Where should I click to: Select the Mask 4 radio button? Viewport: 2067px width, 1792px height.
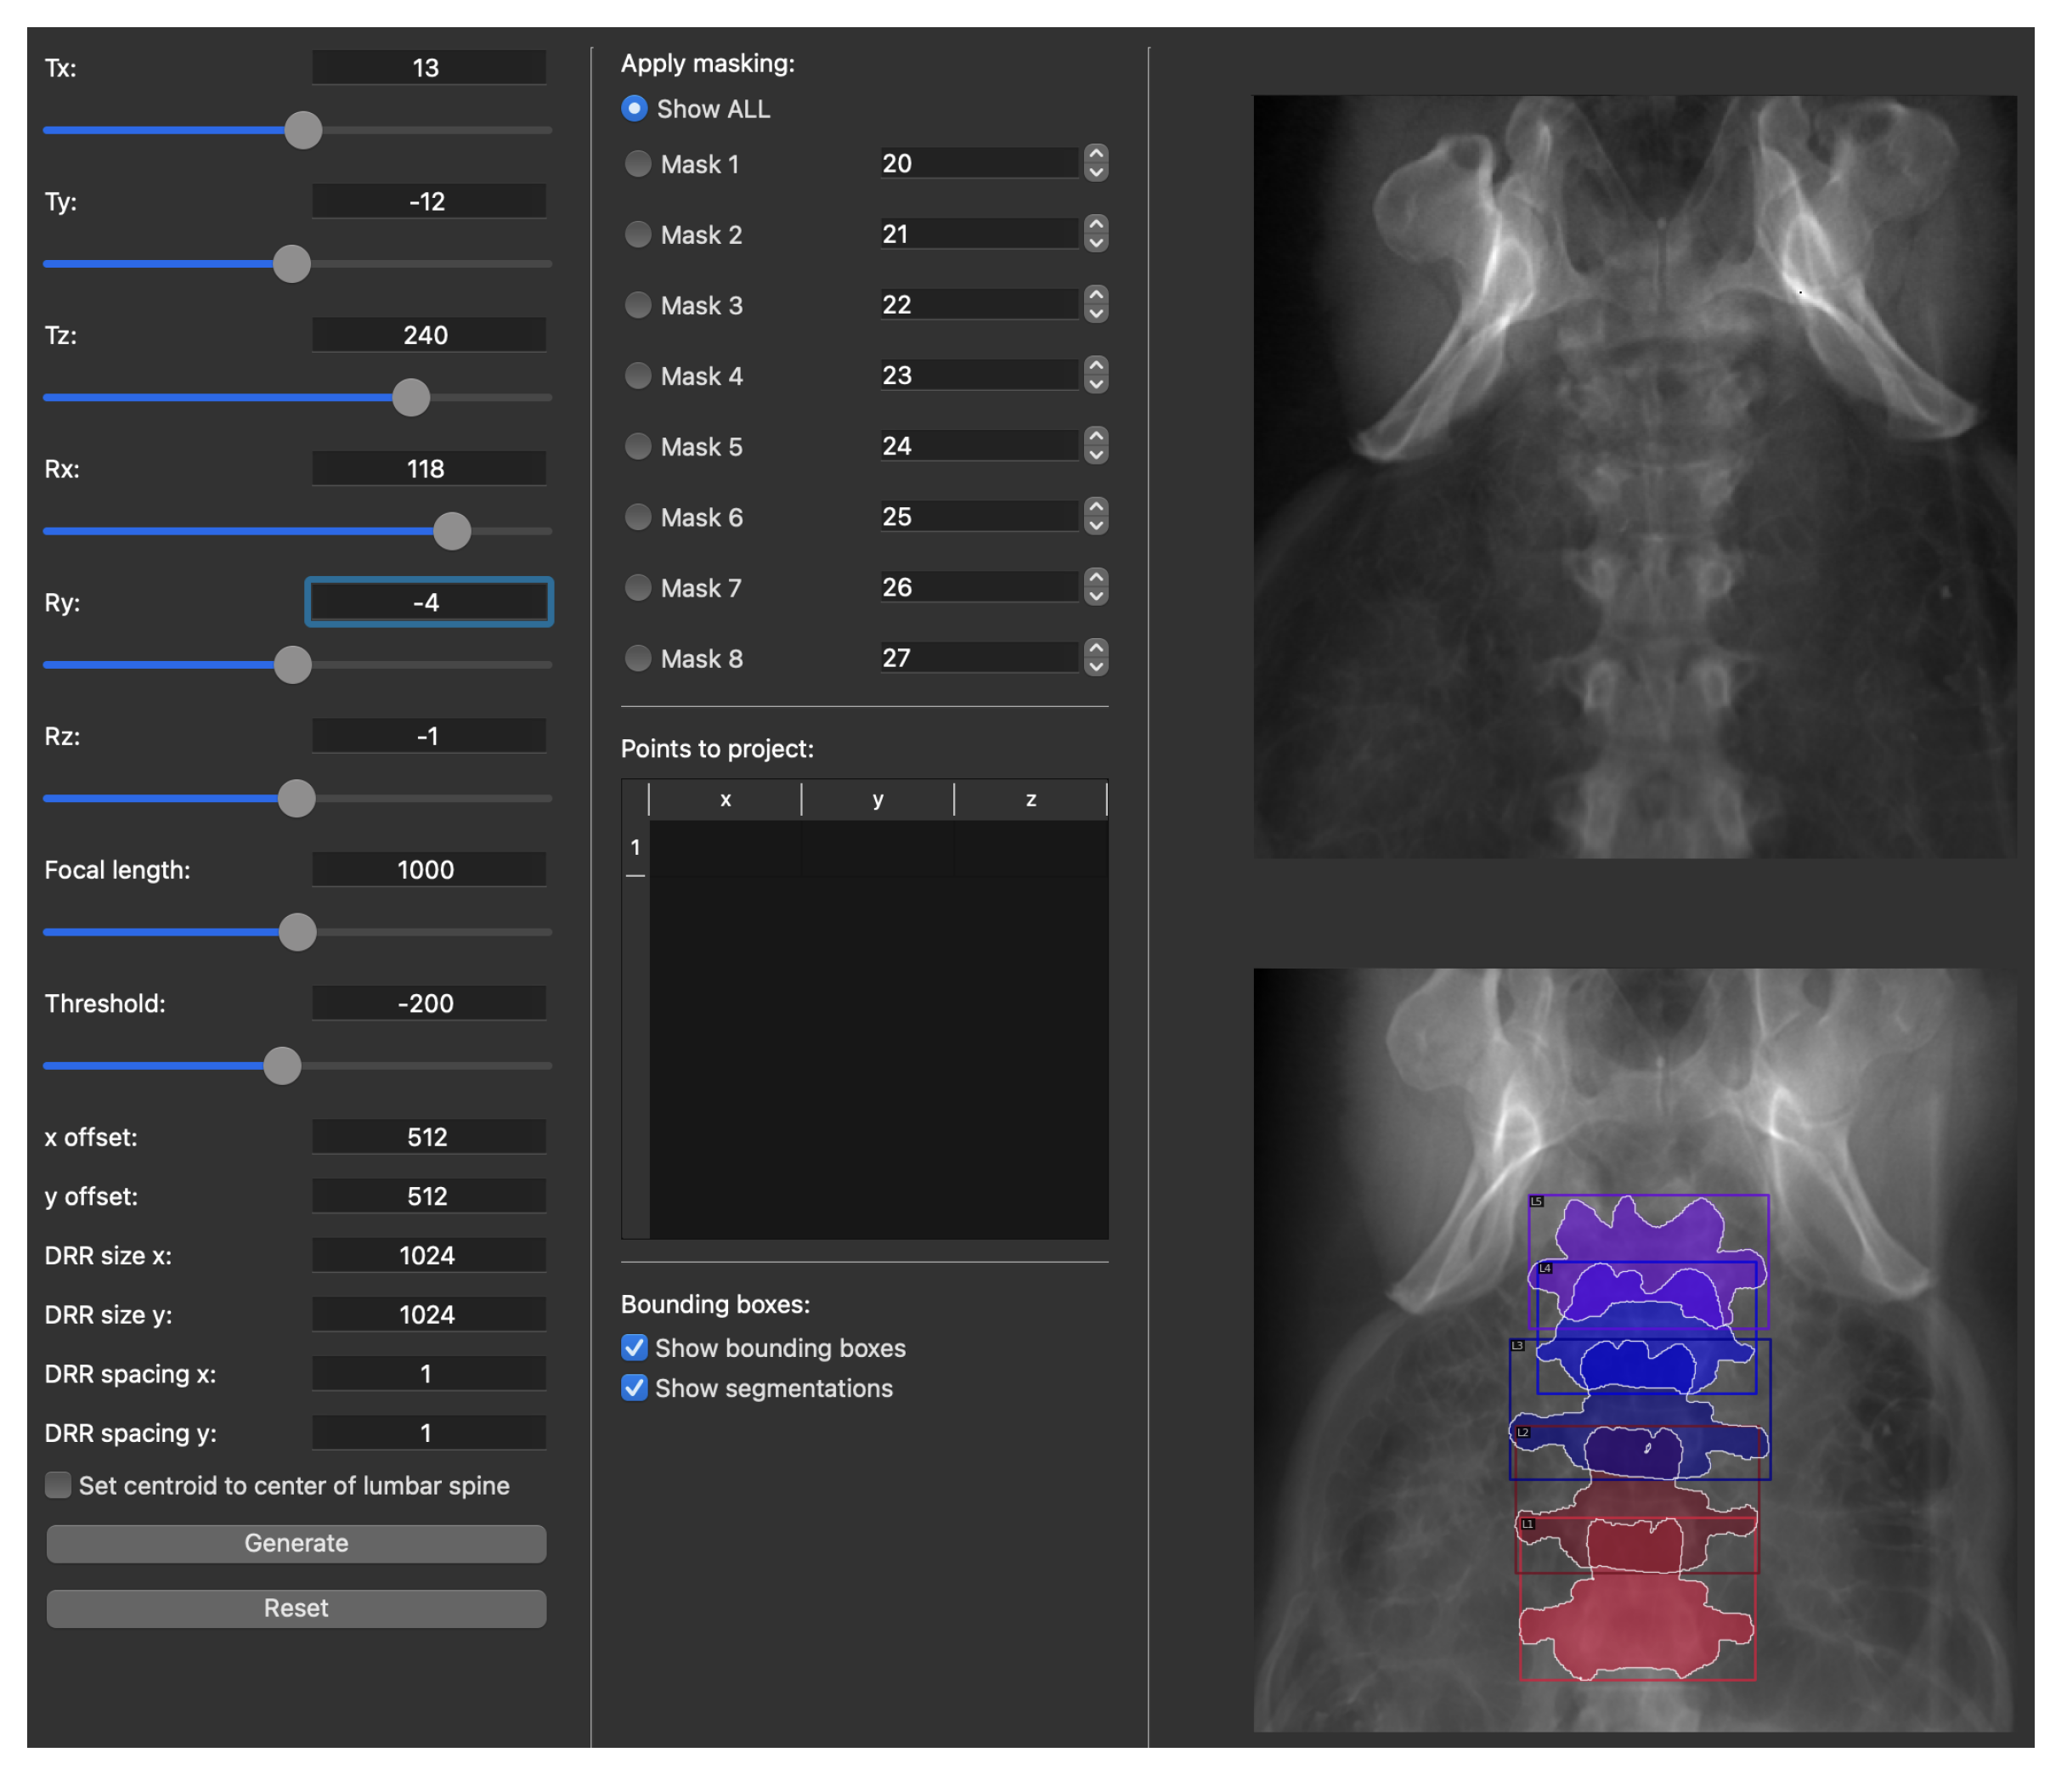(x=637, y=375)
